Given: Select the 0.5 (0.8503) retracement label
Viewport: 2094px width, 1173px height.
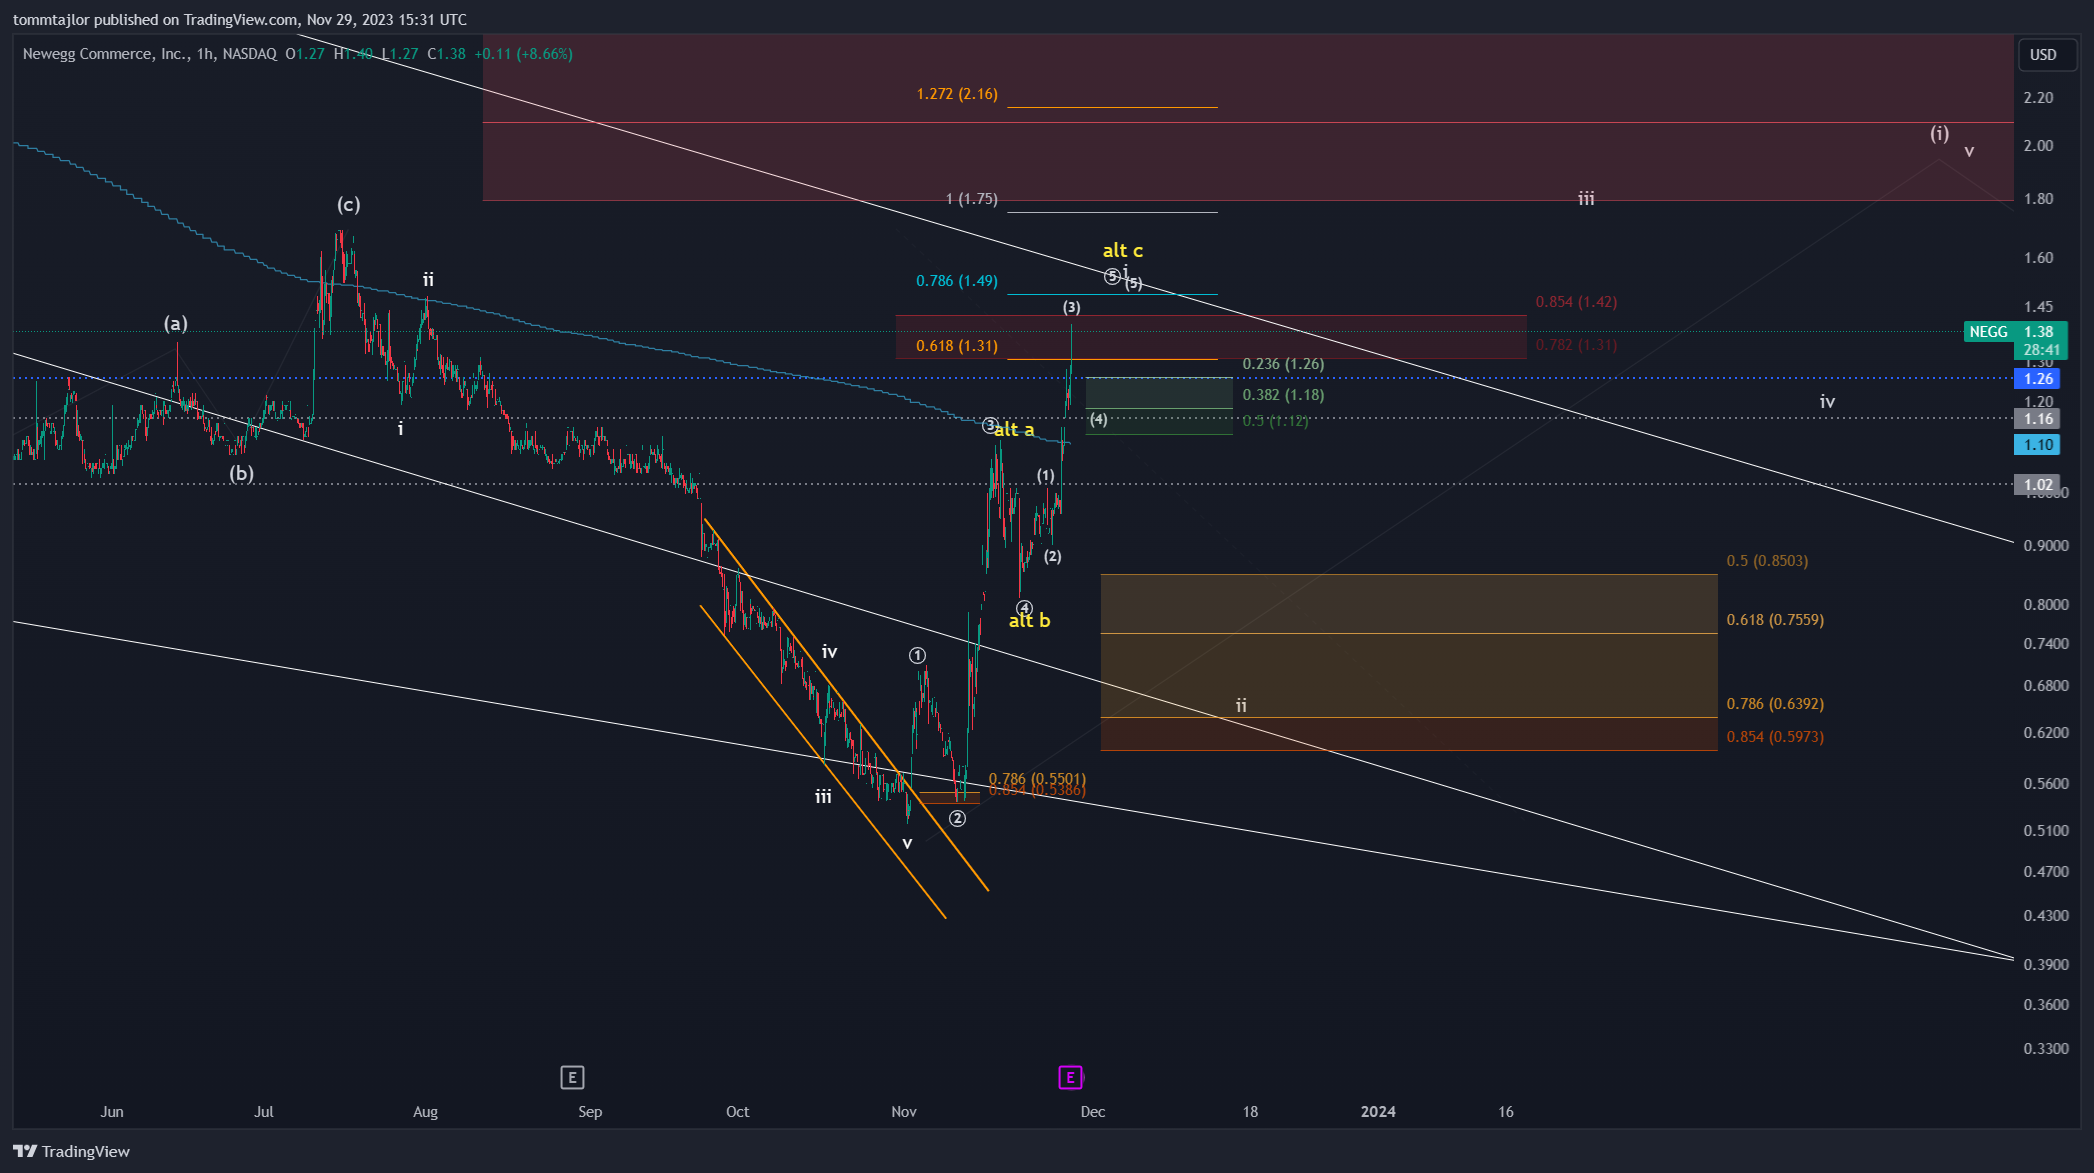Looking at the screenshot, I should [x=1767, y=561].
